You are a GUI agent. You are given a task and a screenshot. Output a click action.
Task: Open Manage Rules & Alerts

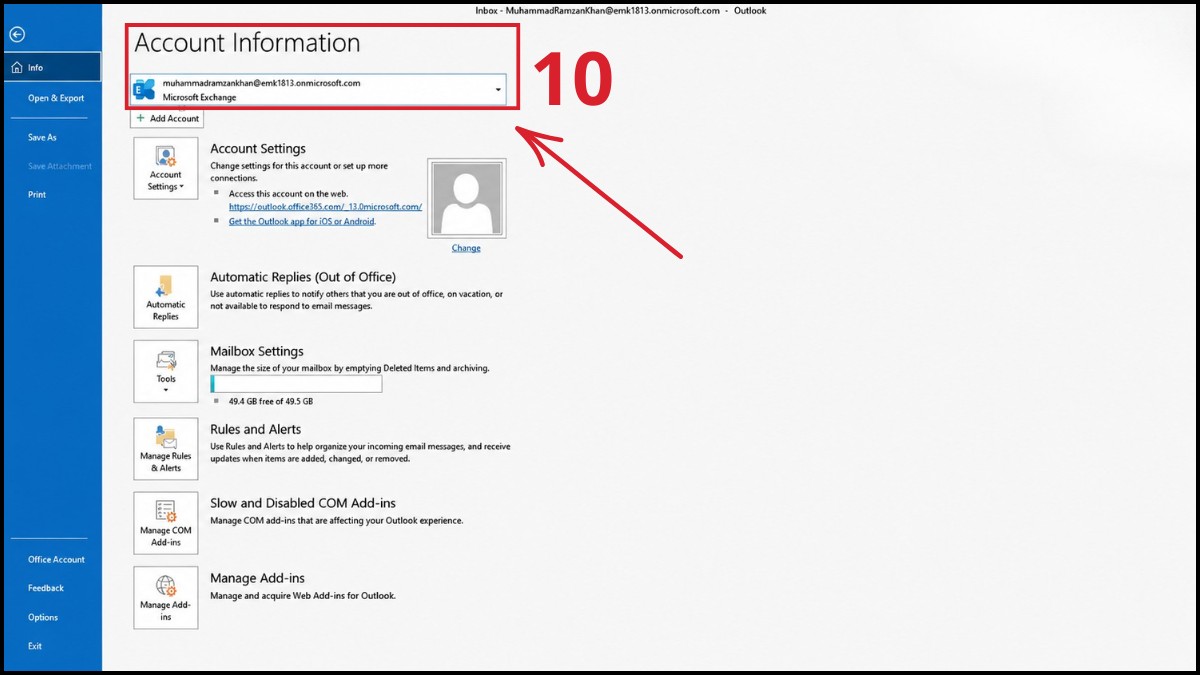tap(166, 448)
